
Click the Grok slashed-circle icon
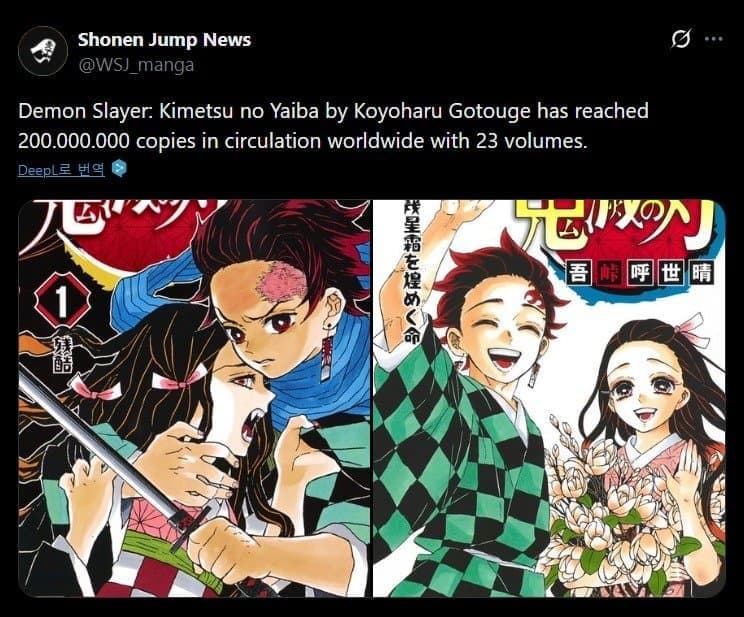pyautogui.click(x=680, y=39)
